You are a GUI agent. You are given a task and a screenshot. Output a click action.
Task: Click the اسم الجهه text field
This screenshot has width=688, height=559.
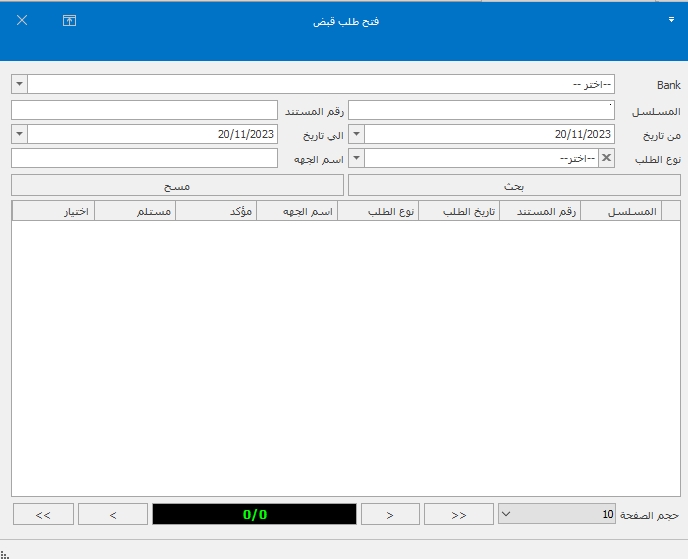pos(144,158)
